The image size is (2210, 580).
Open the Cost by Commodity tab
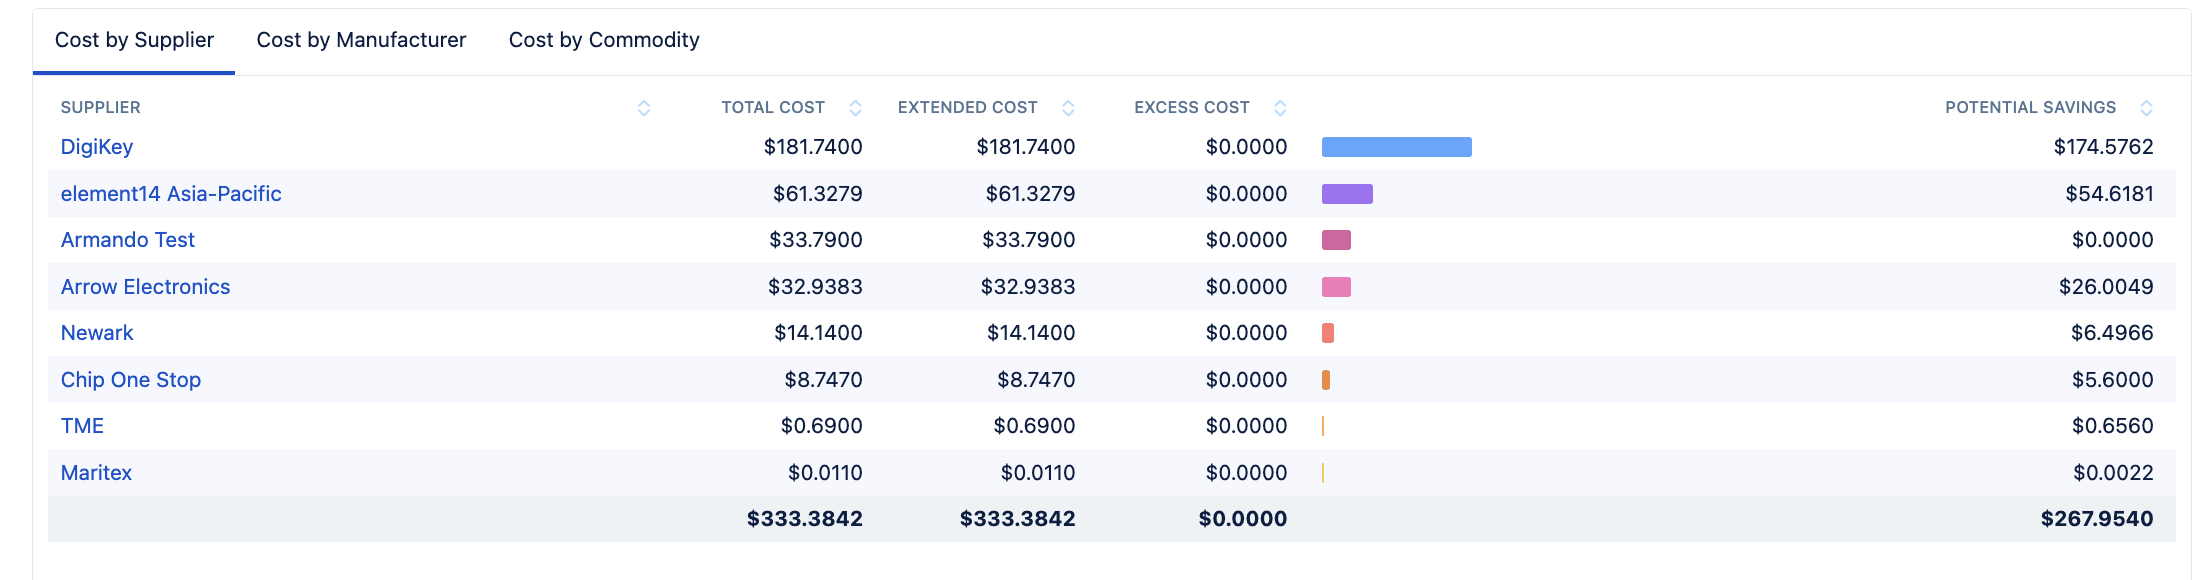604,40
